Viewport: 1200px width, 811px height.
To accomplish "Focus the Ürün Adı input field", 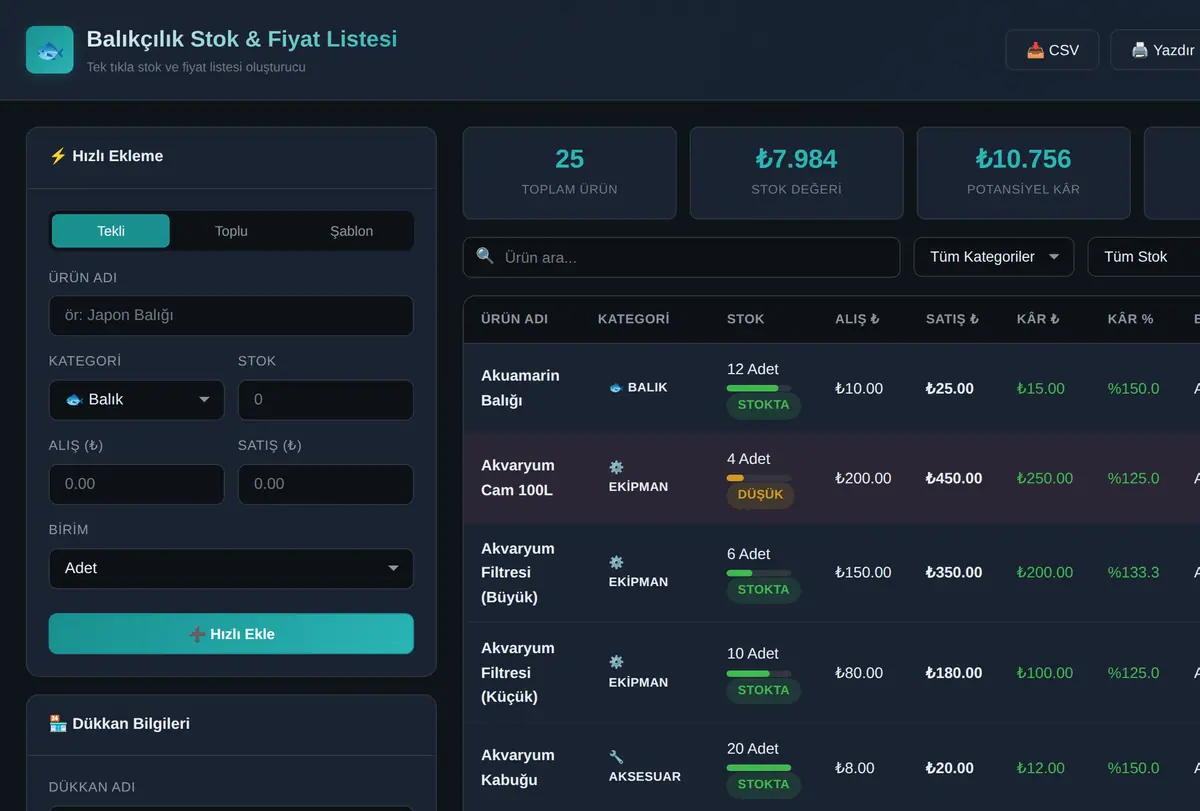I will (231, 315).
